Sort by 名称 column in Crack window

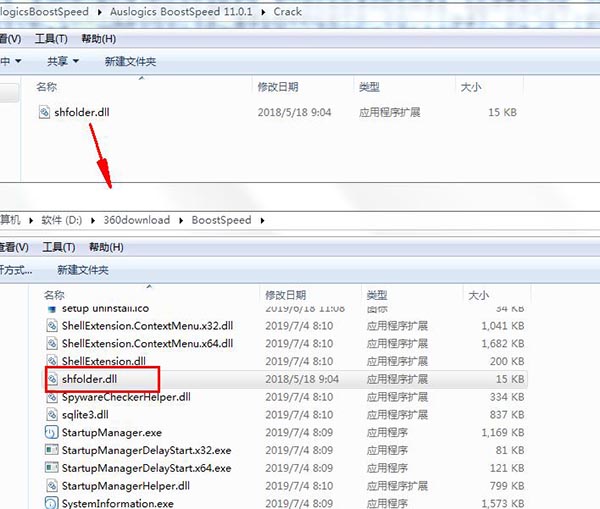[47, 87]
